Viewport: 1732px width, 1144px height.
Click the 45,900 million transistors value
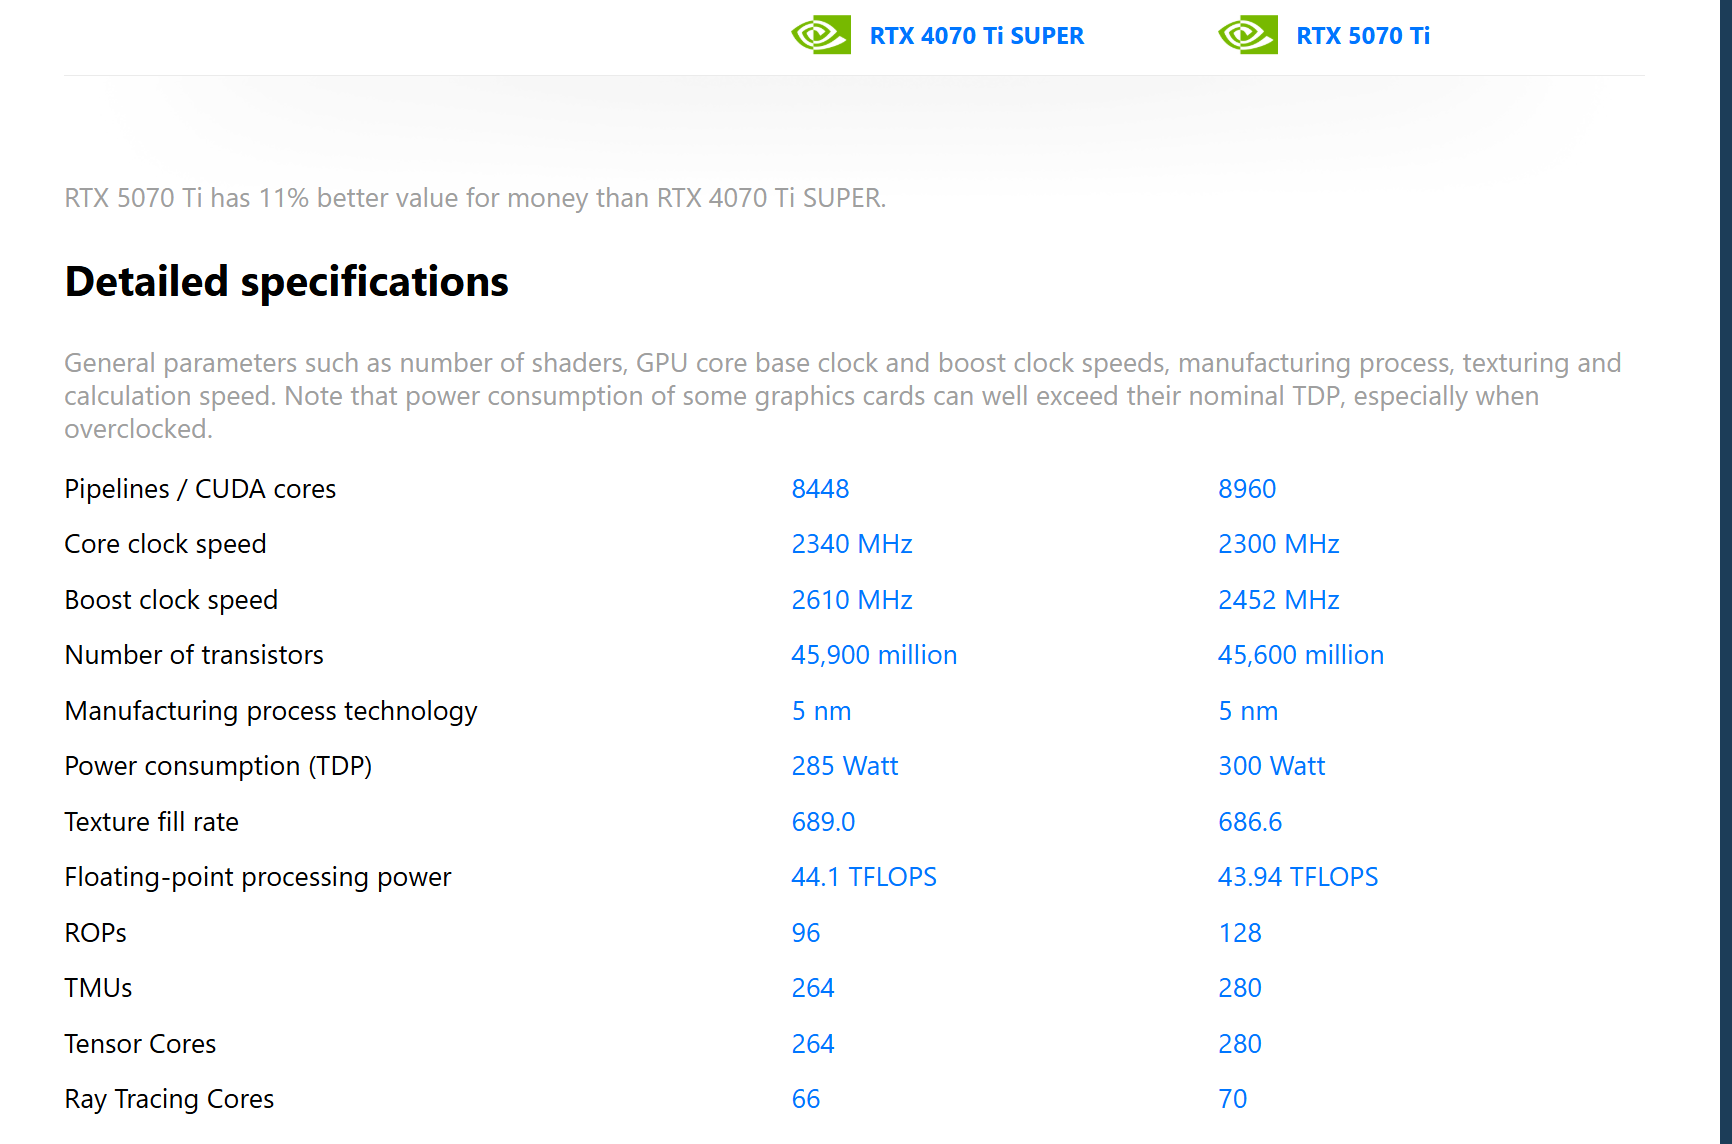pos(874,655)
